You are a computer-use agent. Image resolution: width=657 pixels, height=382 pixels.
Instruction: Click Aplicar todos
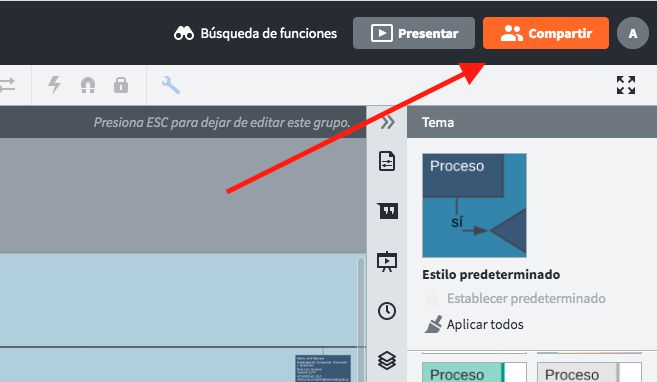485,324
